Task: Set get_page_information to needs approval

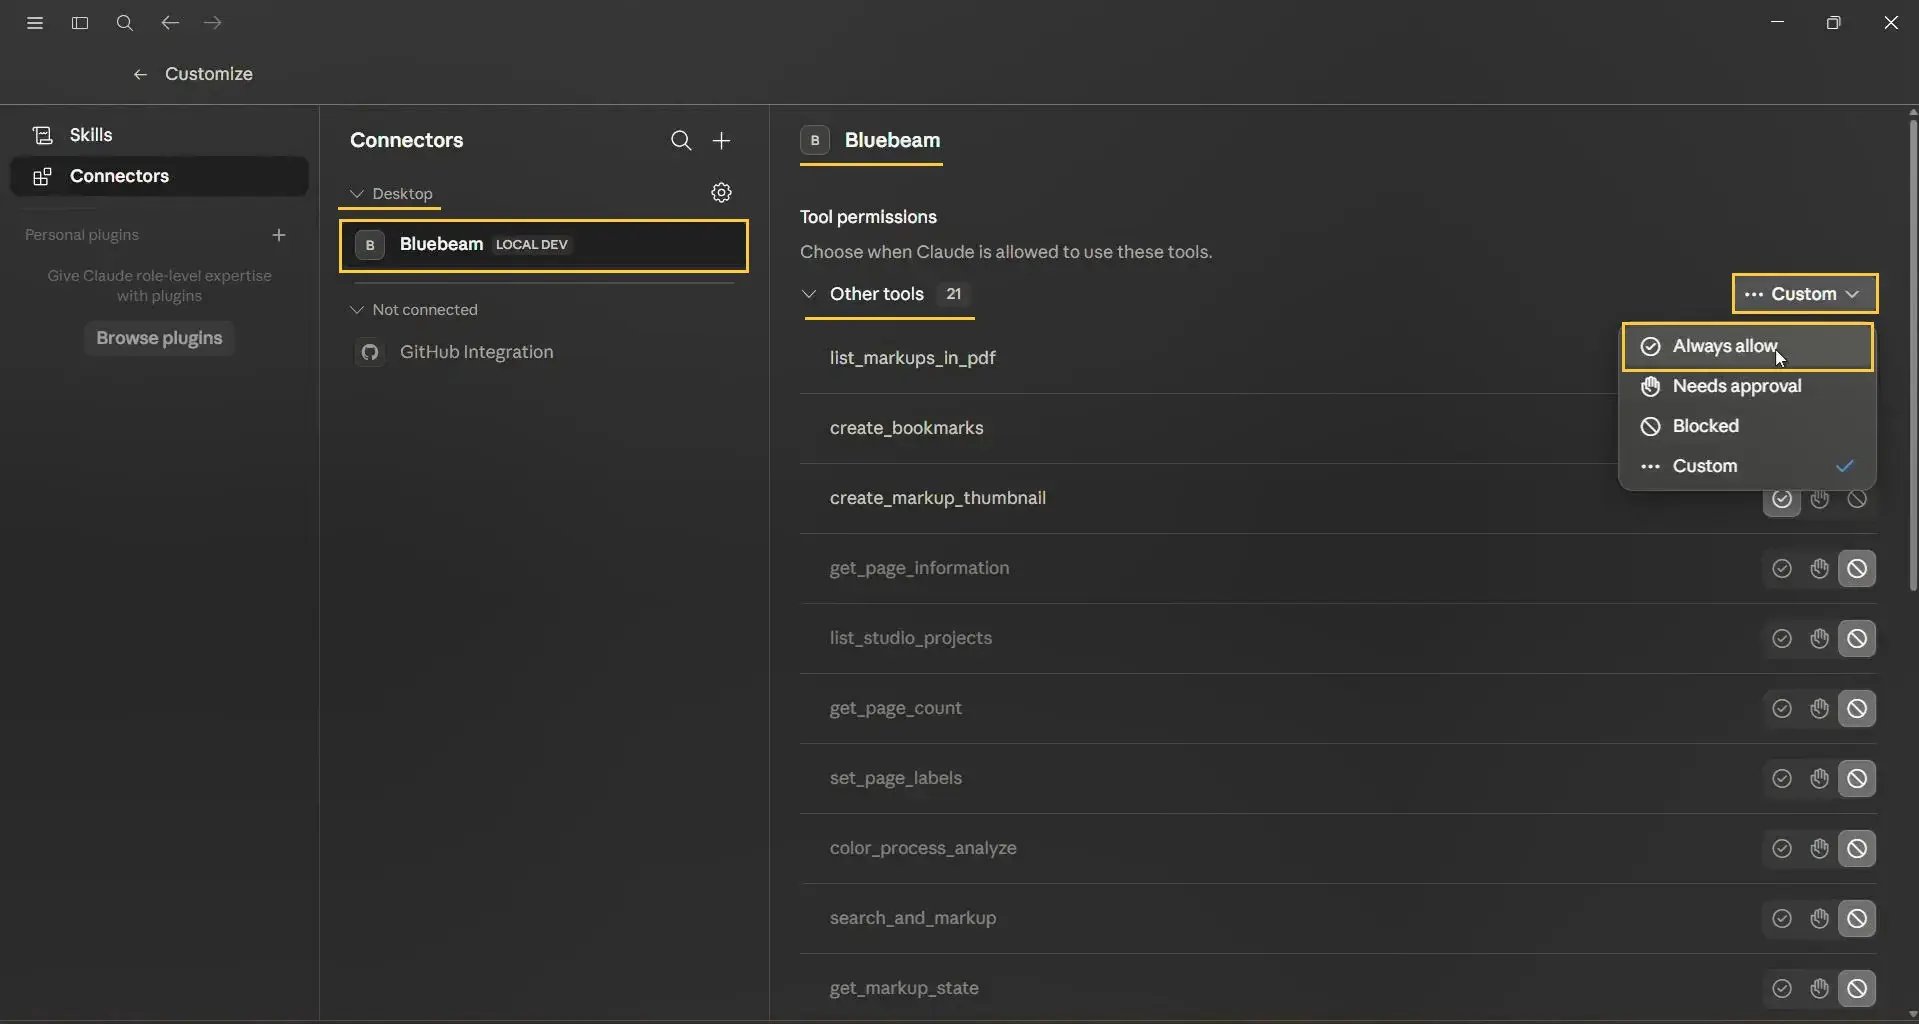Action: [1820, 569]
